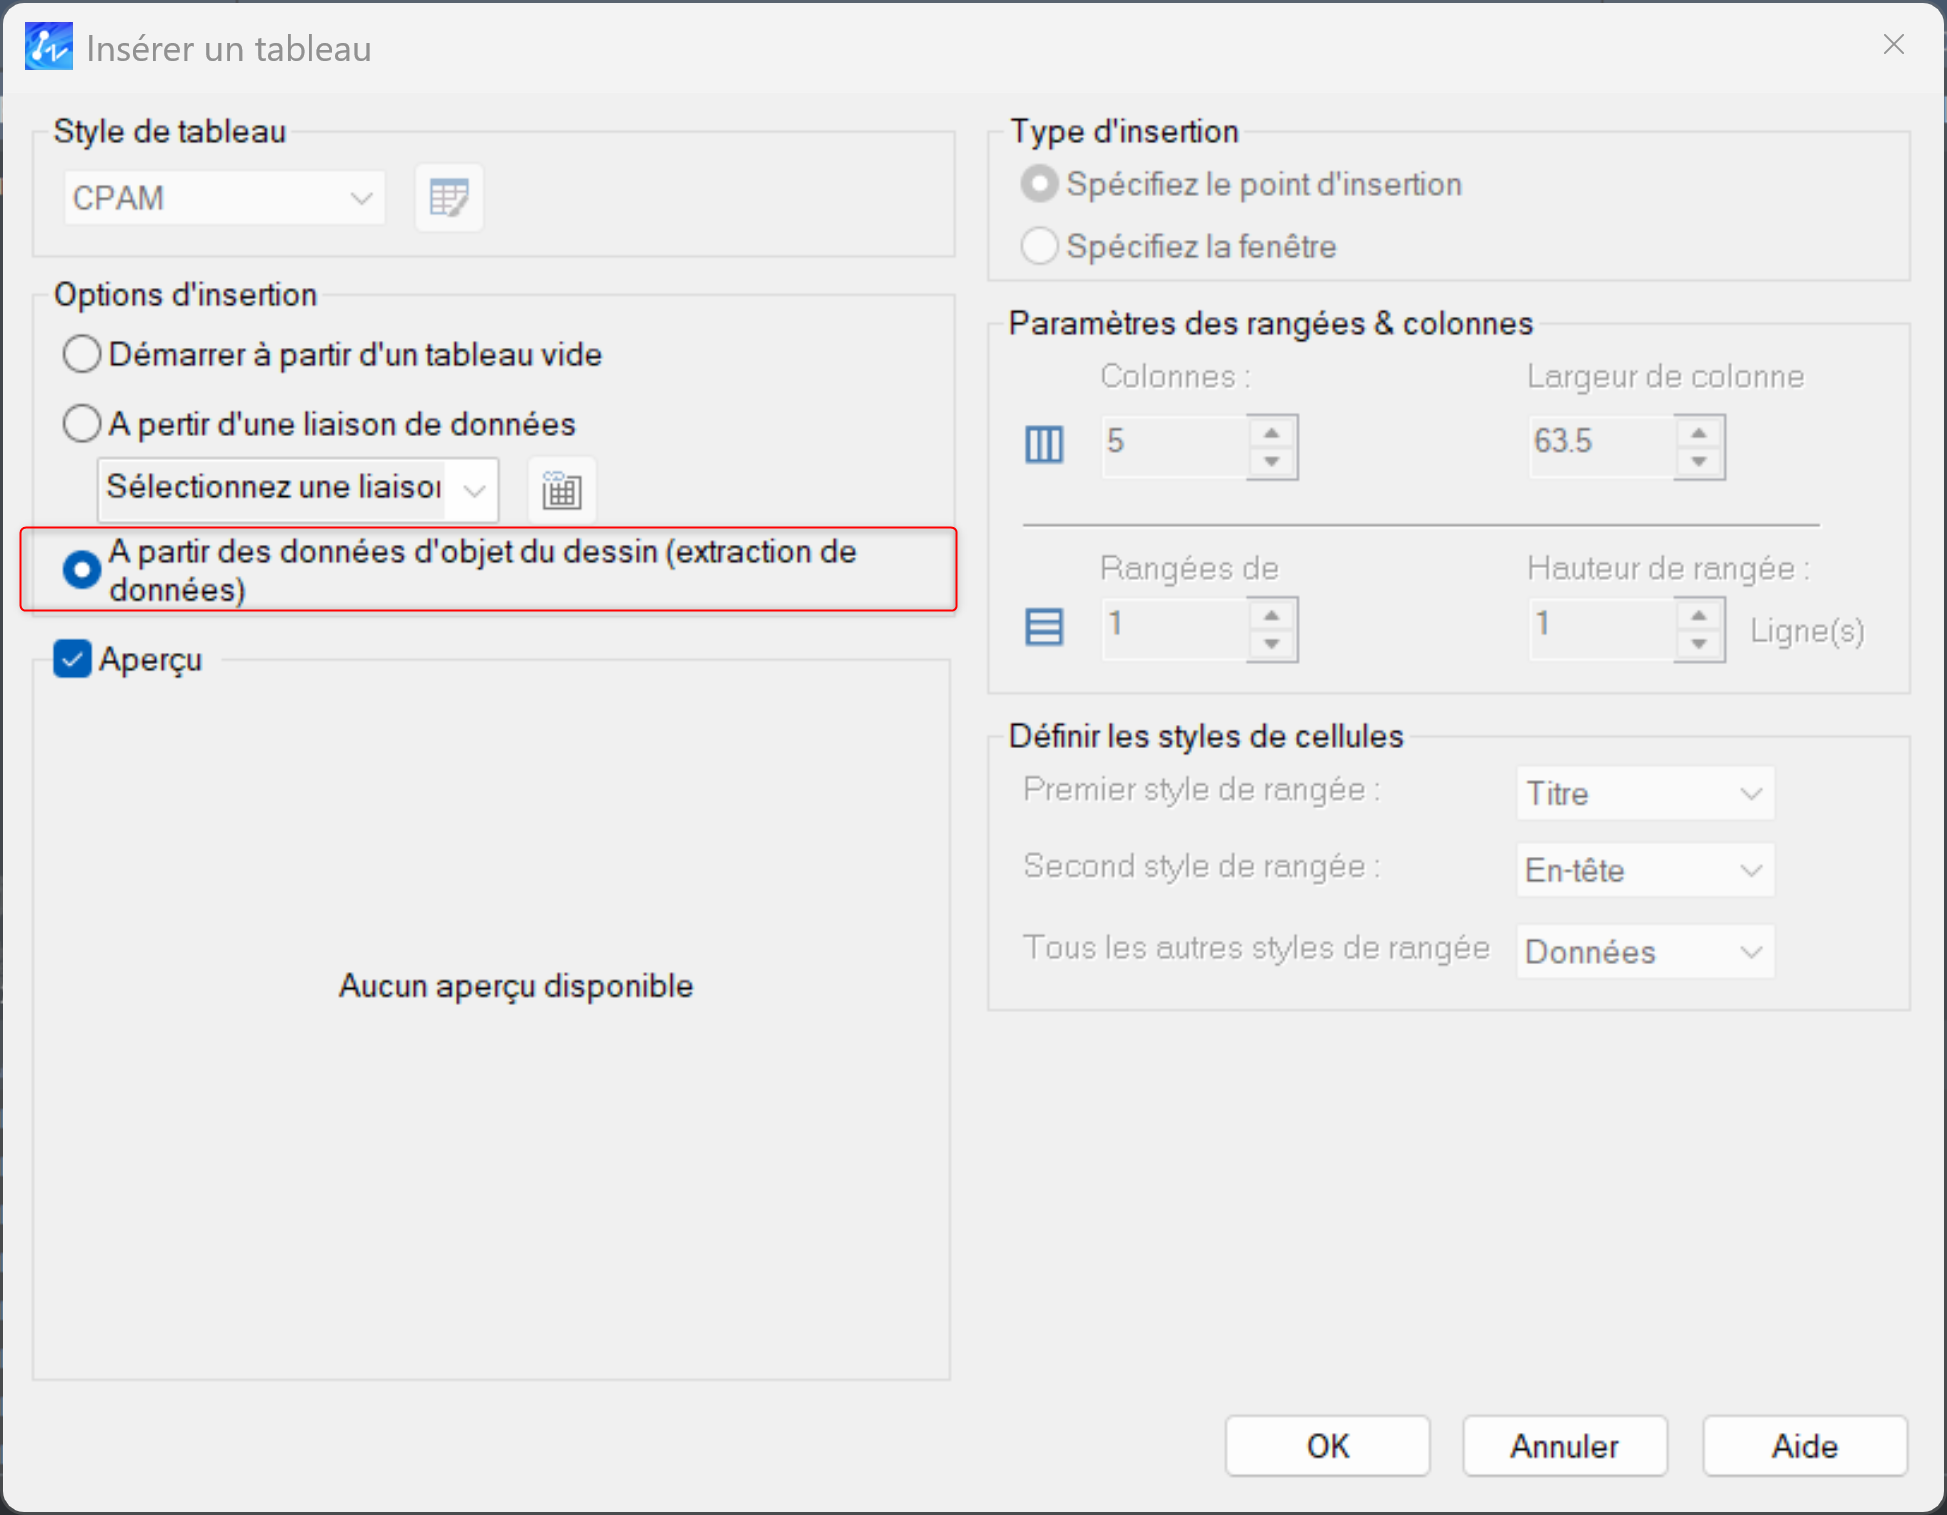
Task: Select Démarrer à partir d'un tableau vide
Action: point(82,354)
